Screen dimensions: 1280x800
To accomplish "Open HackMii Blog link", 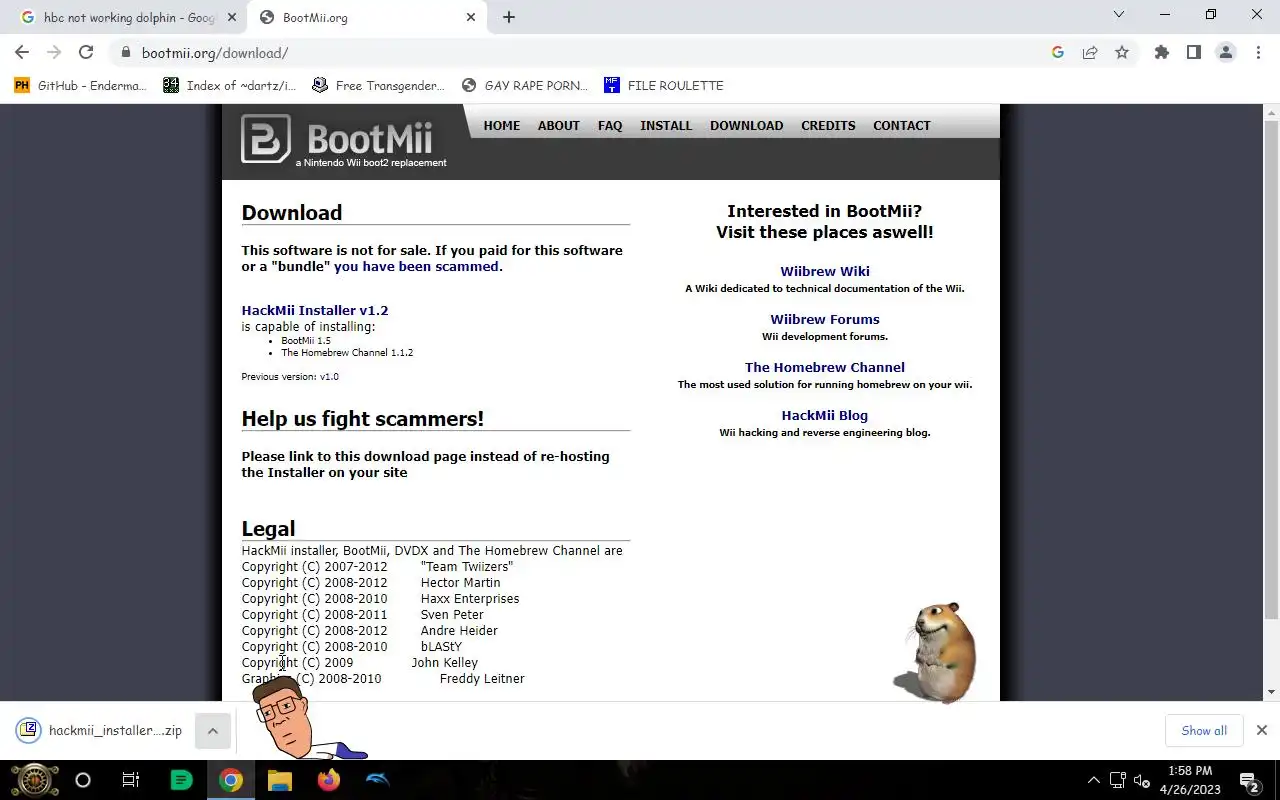I will [x=825, y=415].
